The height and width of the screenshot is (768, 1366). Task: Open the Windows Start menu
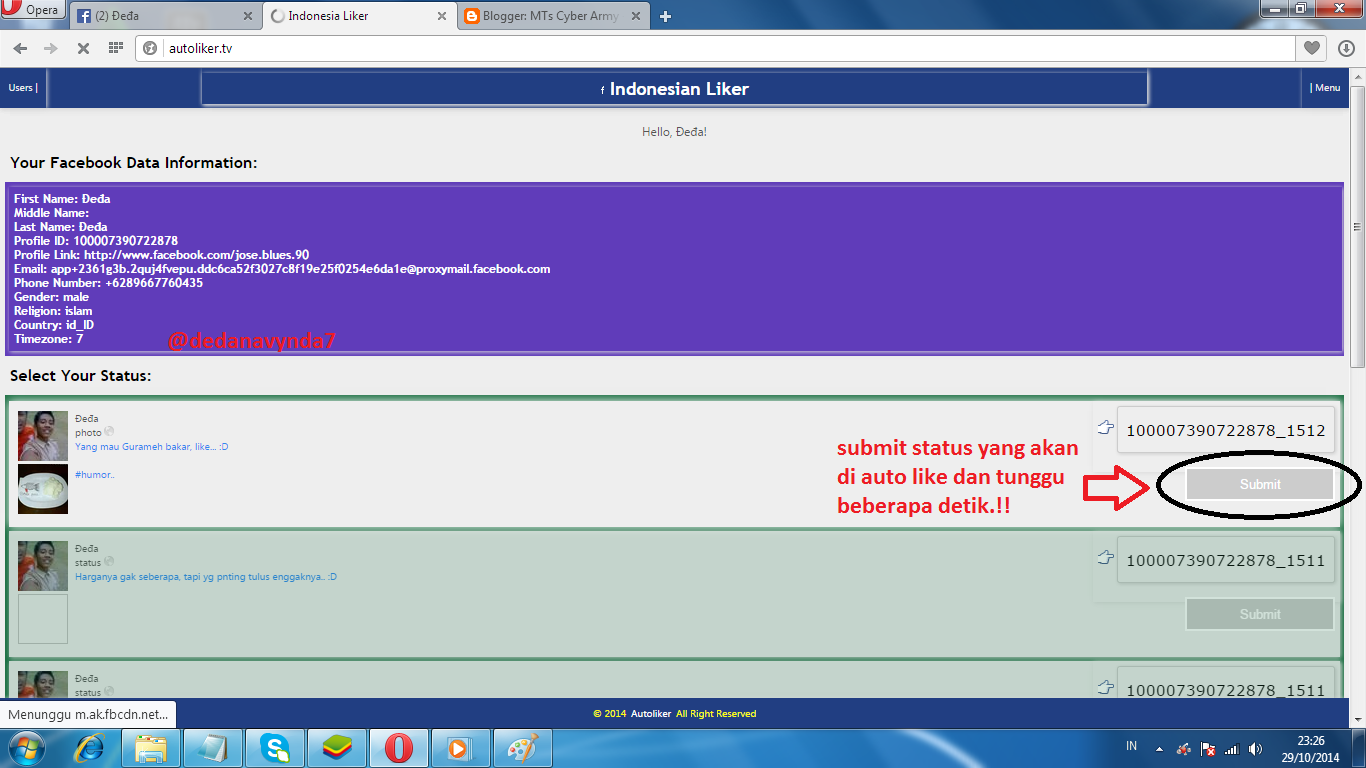[26, 748]
